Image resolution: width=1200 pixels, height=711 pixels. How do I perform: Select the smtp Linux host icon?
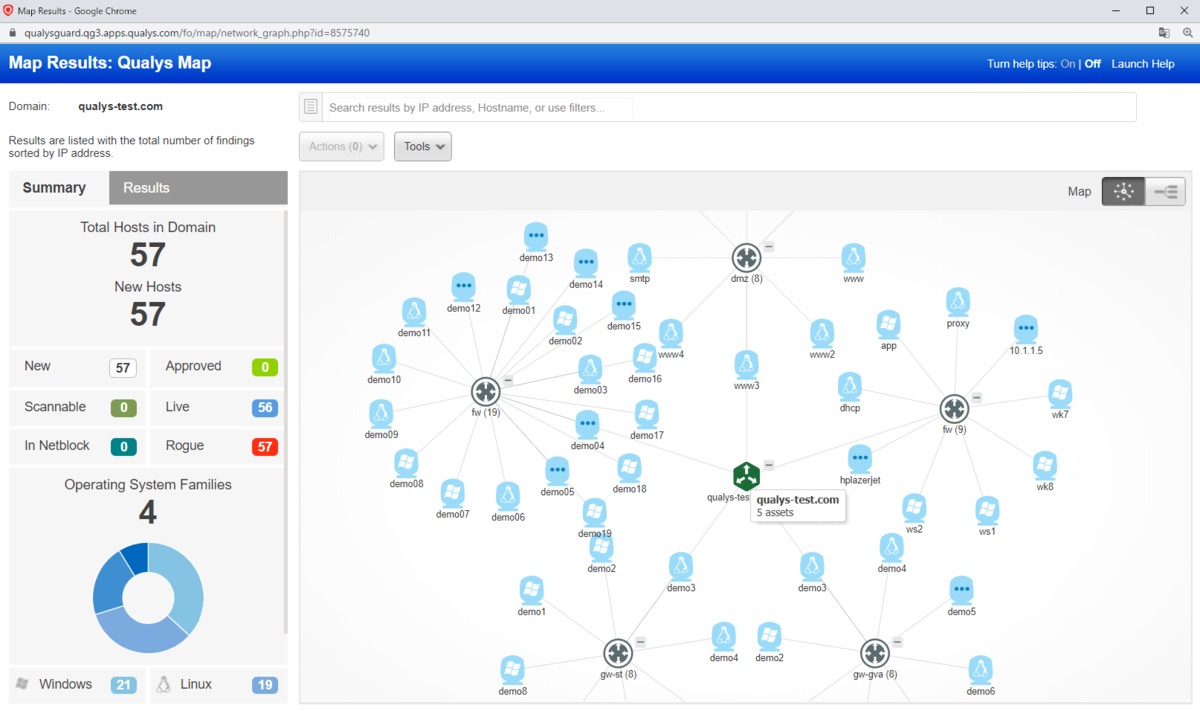[640, 257]
